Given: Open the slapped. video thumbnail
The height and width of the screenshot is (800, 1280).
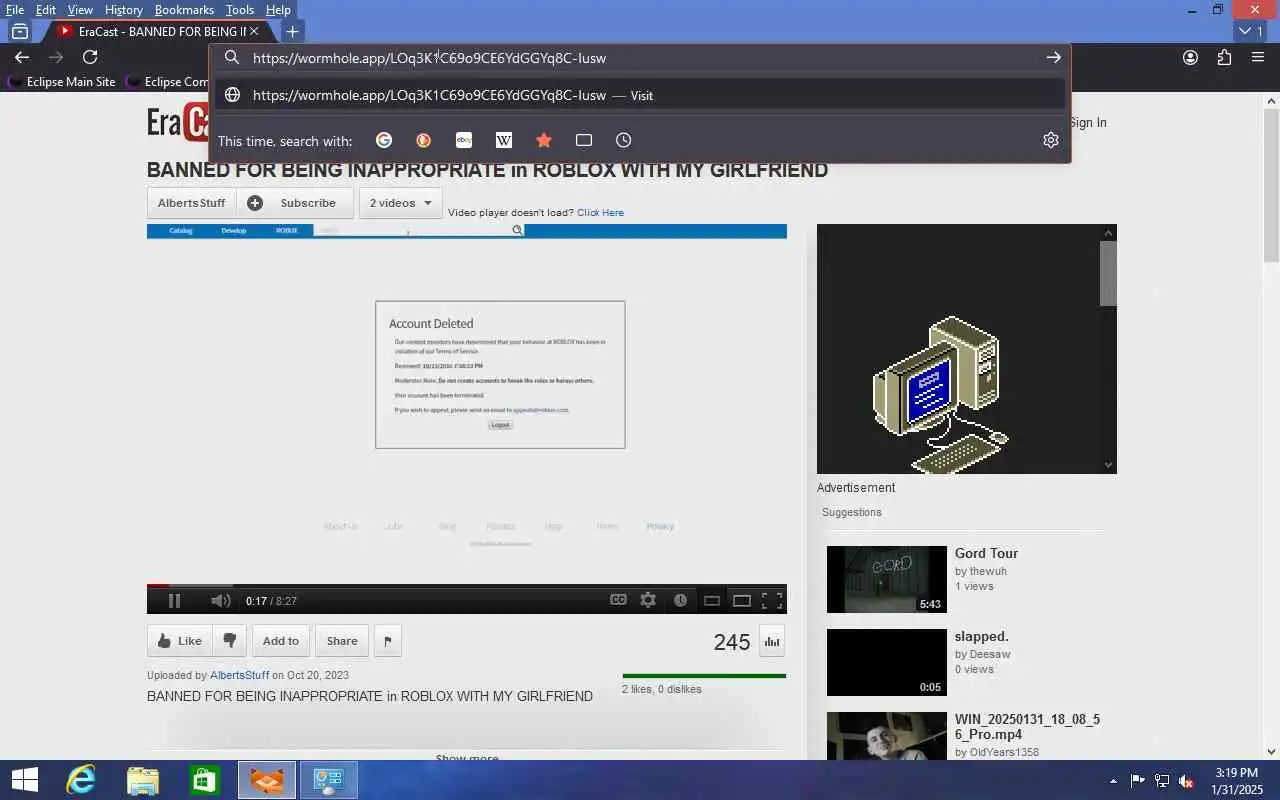Looking at the screenshot, I should (886, 662).
